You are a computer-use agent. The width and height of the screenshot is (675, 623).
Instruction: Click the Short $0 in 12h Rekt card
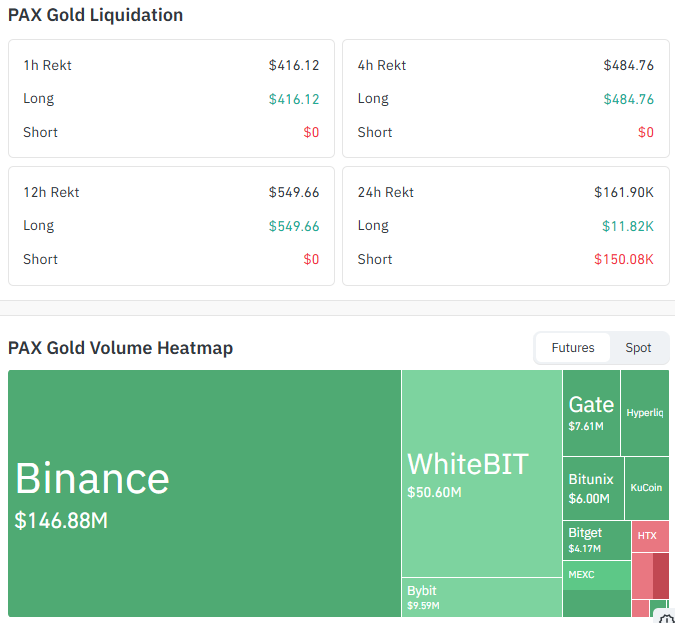(x=311, y=259)
